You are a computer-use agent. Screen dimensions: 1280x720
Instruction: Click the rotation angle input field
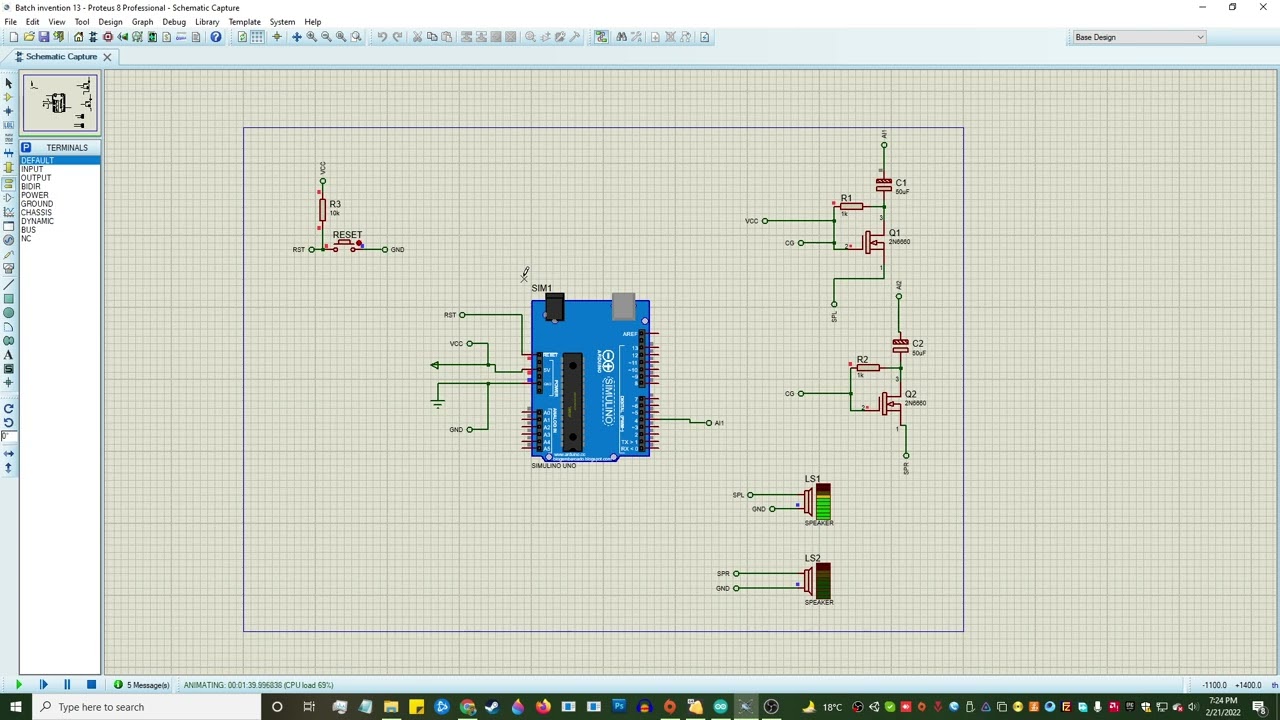click(x=9, y=437)
